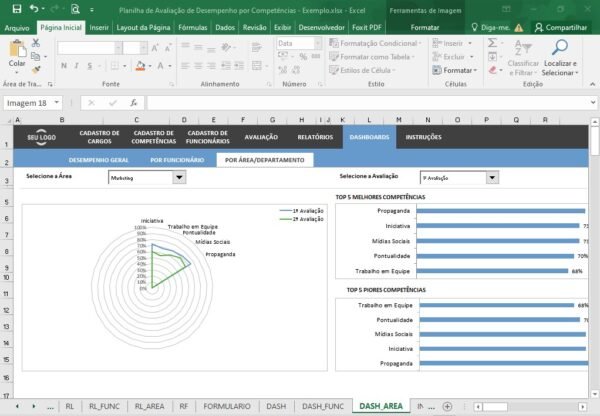Click the Name Box showing Imagem 18
This screenshot has height=416, width=600.
click(x=33, y=103)
